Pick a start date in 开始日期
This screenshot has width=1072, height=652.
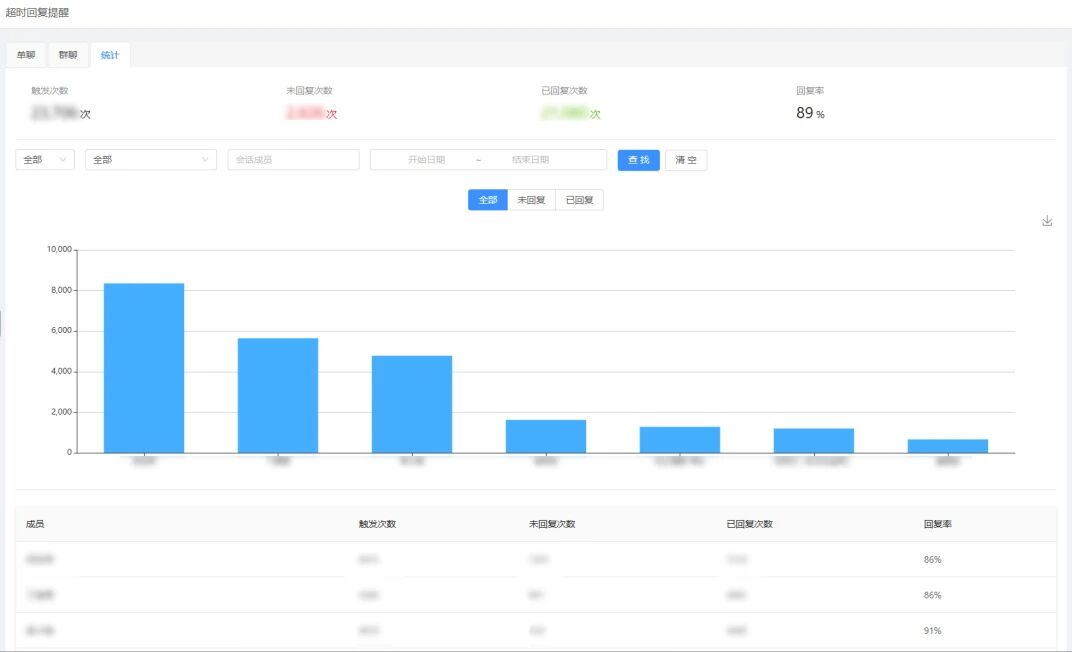(426, 160)
